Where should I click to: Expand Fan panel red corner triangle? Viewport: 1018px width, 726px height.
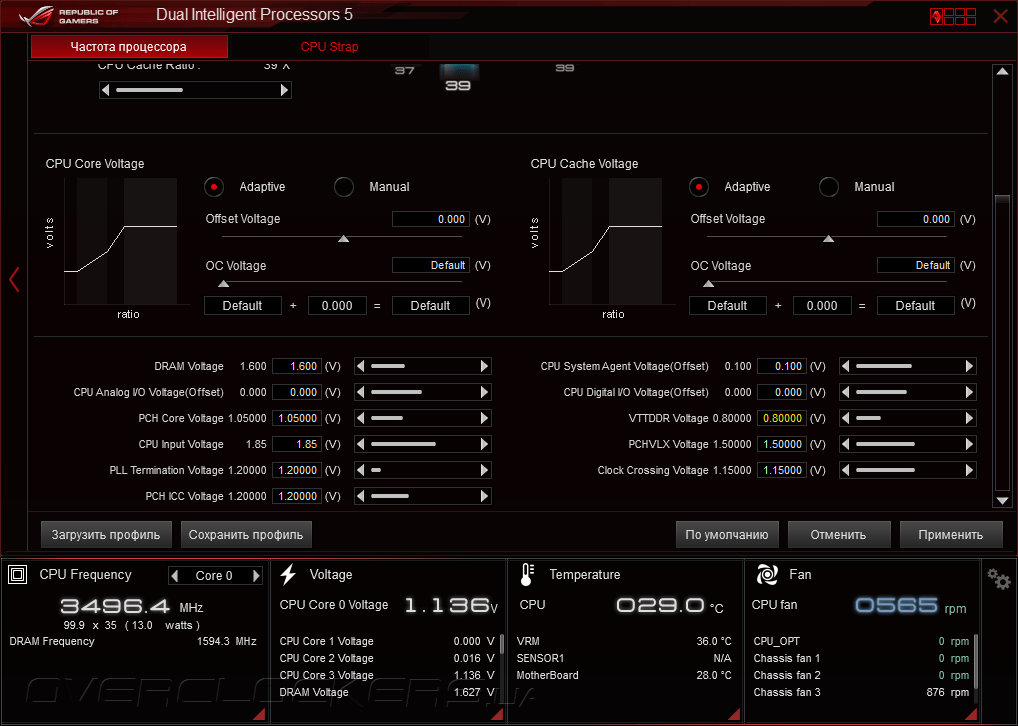pyautogui.click(x=971, y=714)
